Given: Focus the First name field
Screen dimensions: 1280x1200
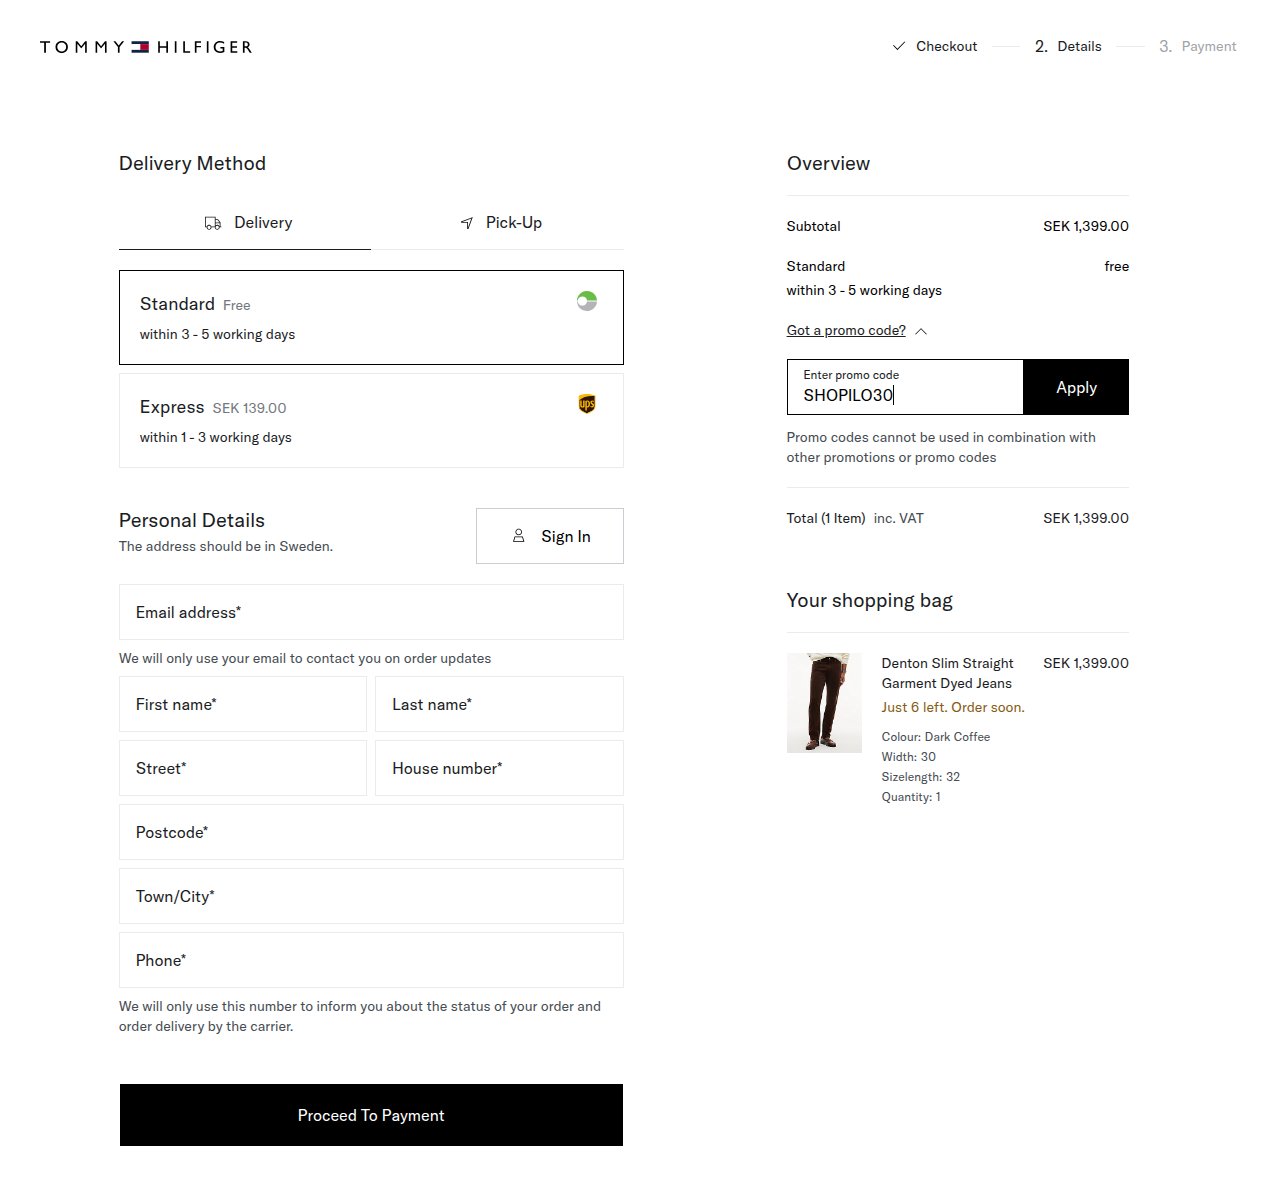Looking at the screenshot, I should pyautogui.click(x=243, y=704).
